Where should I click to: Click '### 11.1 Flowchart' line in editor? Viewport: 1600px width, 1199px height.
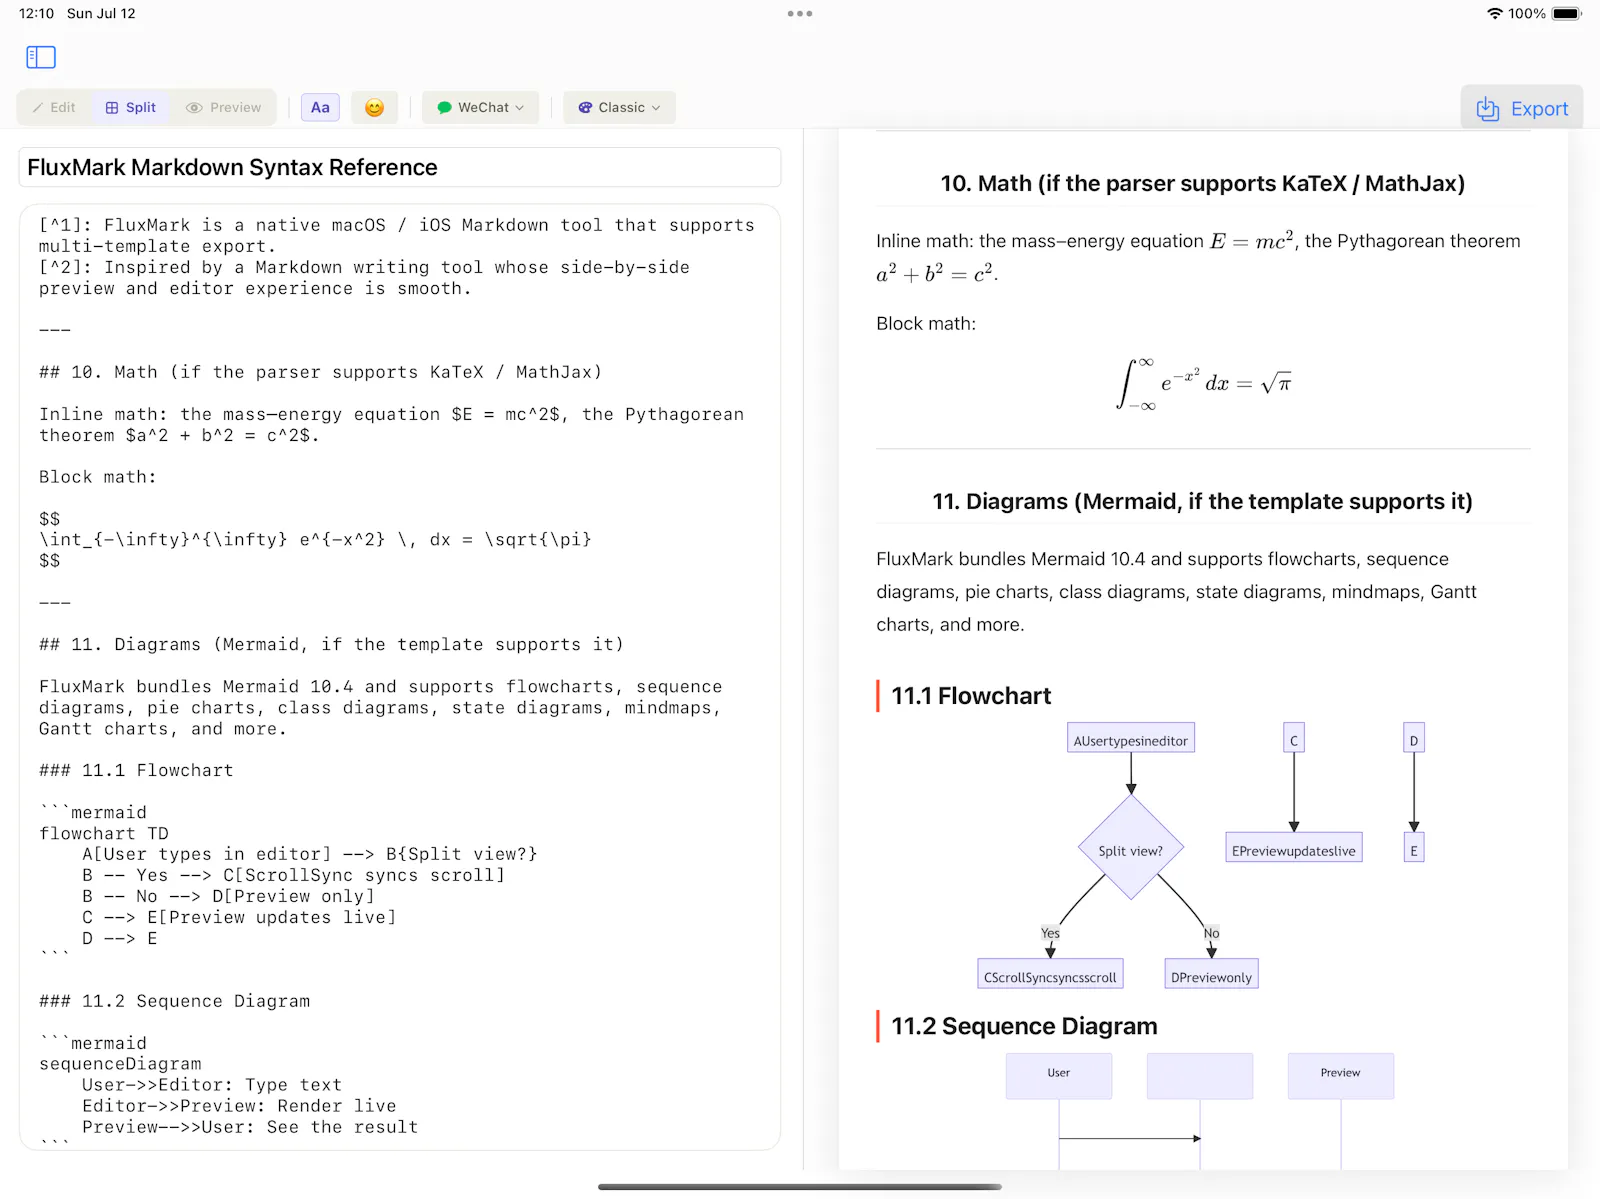pyautogui.click(x=136, y=771)
